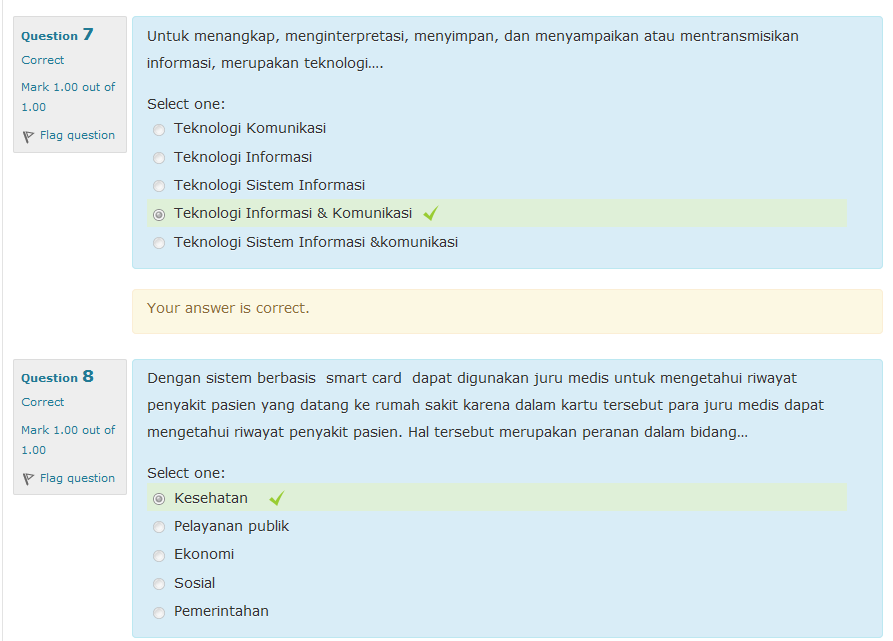
Task: Click the question text starting 'Dengan sistem berbasis smart card'
Action: point(485,405)
